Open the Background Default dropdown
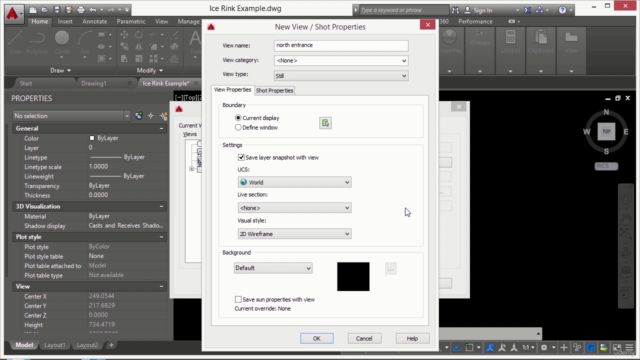The width and height of the screenshot is (640, 360). (x=273, y=268)
